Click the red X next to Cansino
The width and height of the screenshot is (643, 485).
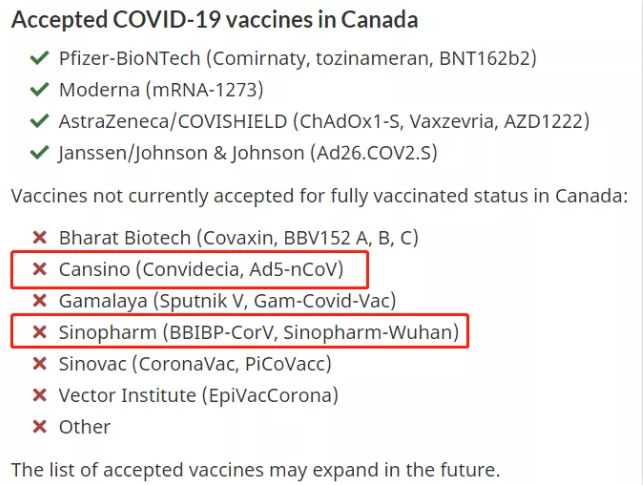40,269
